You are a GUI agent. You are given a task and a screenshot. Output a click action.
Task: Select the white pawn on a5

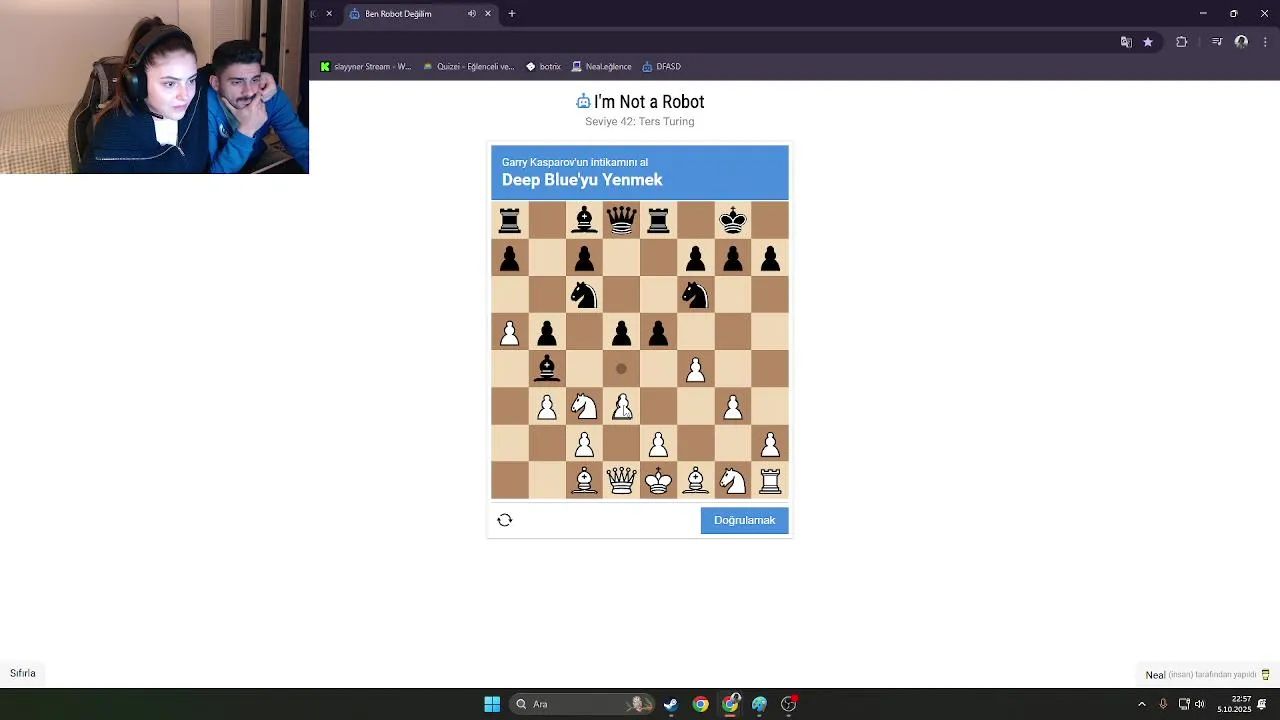click(510, 332)
